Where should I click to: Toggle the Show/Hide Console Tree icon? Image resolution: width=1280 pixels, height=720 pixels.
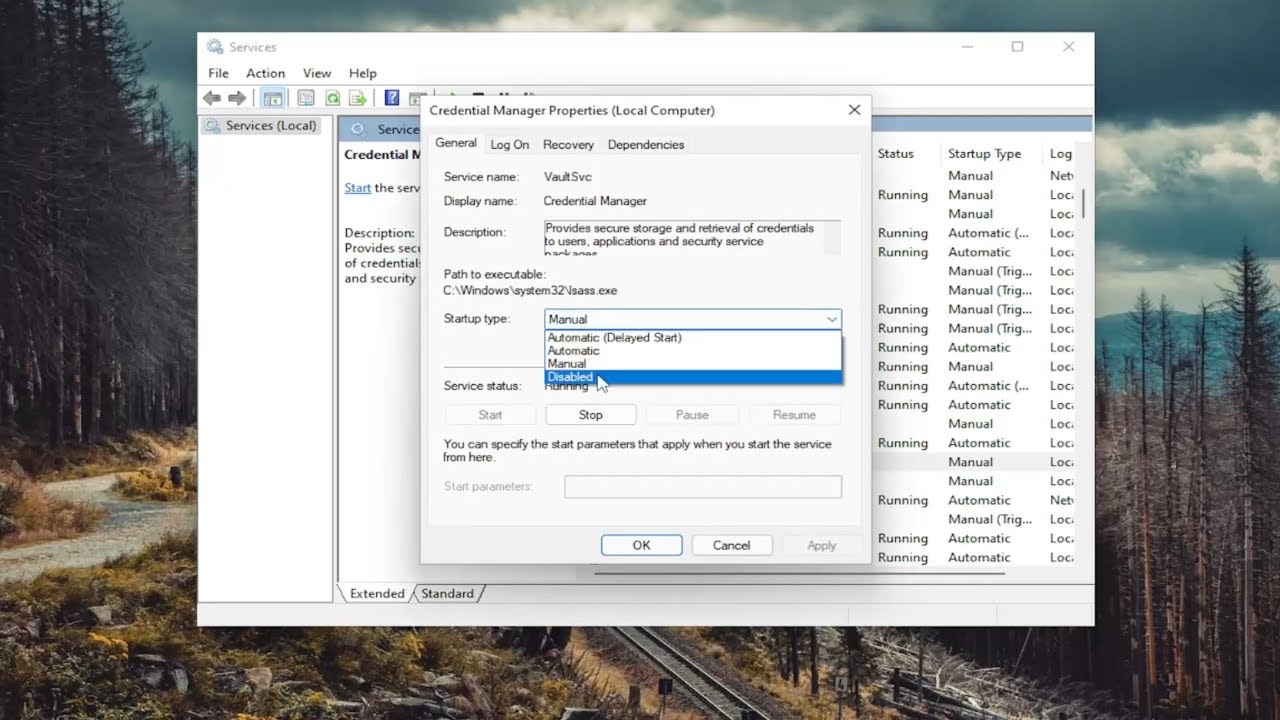click(272, 98)
